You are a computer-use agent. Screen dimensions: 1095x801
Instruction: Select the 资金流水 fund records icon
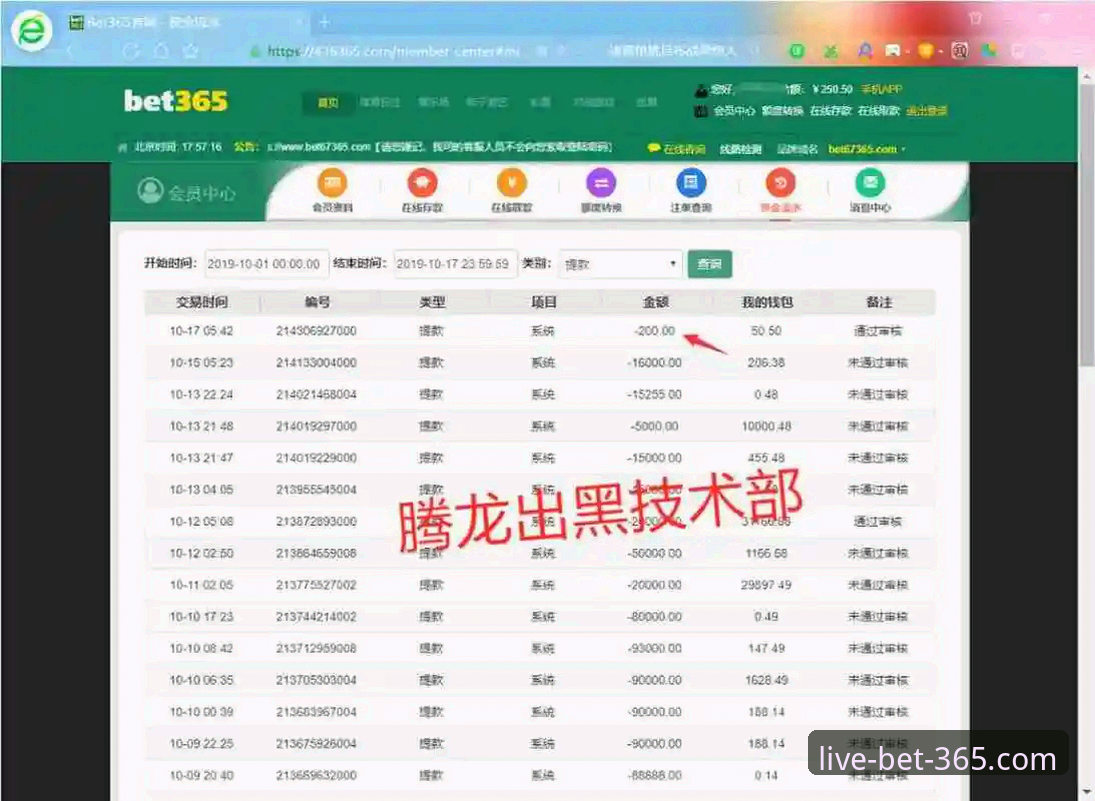point(780,184)
